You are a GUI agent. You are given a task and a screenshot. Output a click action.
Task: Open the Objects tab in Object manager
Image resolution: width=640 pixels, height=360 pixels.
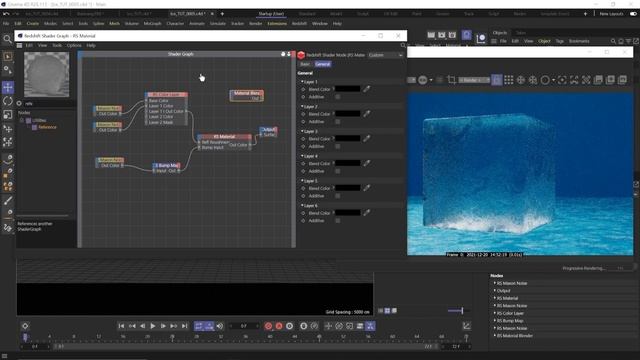500,33
